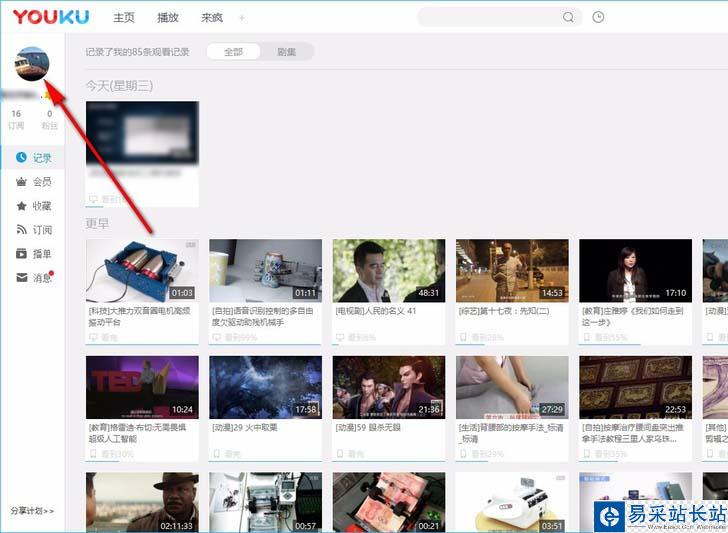Open 订阅 subscriptions in sidebar
The height and width of the screenshot is (533, 728).
tap(32, 230)
